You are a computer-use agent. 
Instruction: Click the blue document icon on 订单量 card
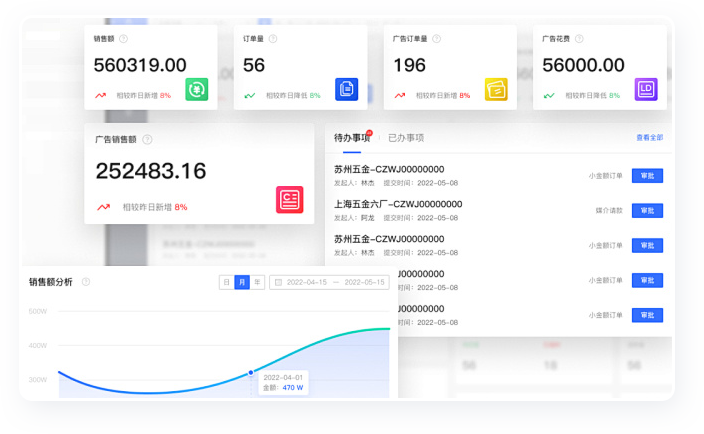pos(346,89)
